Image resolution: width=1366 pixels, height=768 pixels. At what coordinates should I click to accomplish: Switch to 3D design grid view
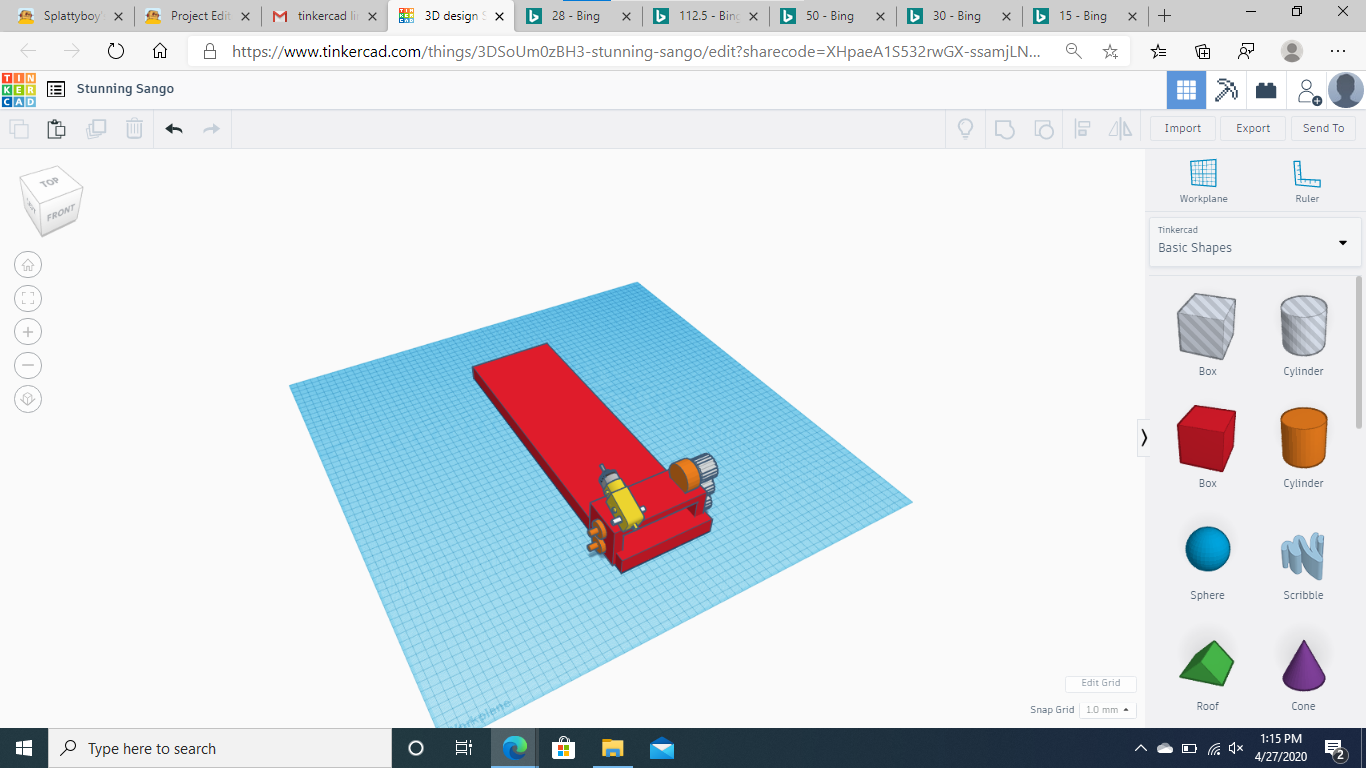tap(1186, 90)
